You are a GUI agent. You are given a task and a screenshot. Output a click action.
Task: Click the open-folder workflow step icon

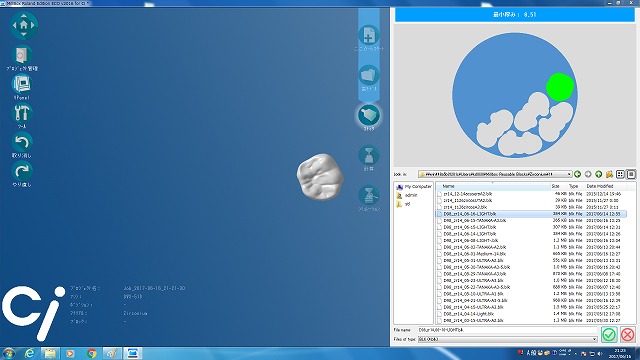[x=369, y=75]
